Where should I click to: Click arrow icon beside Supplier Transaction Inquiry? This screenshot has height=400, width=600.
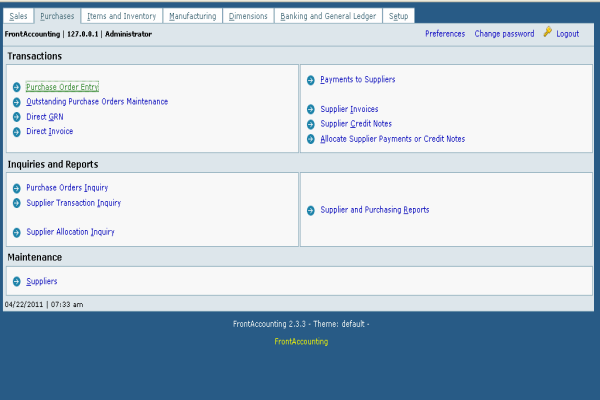16,203
